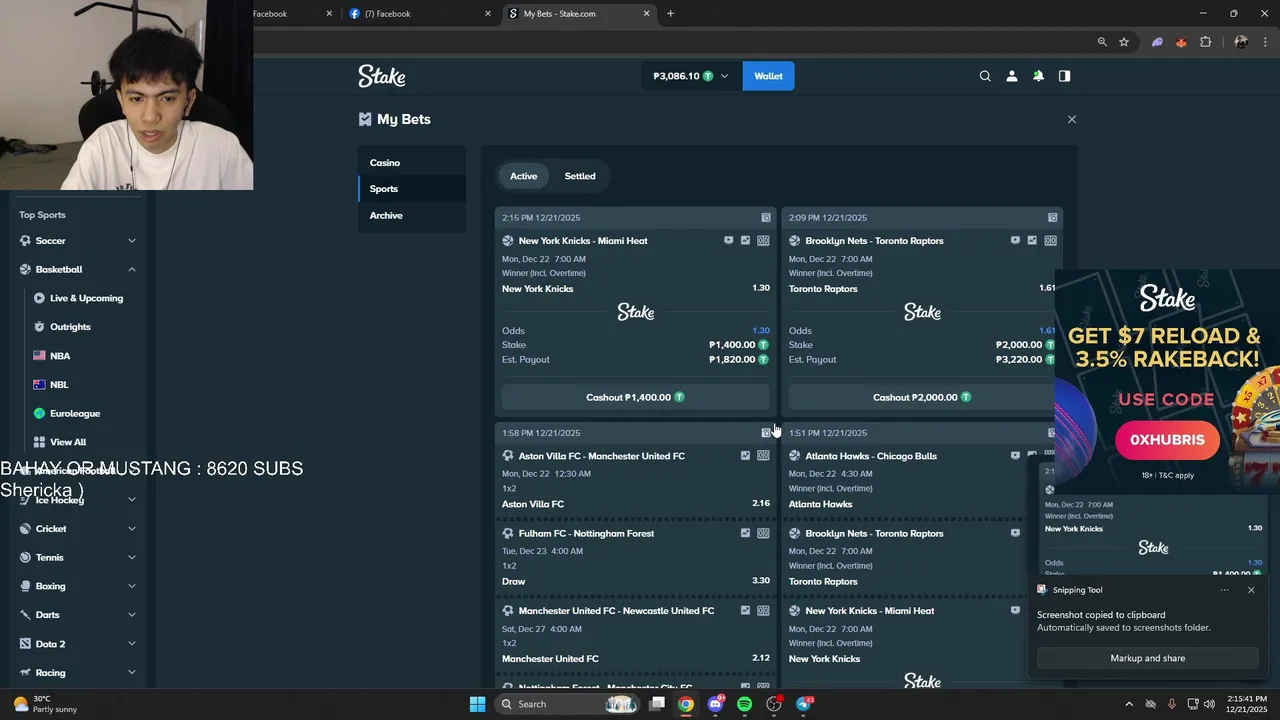The height and width of the screenshot is (720, 1280).
Task: Click the NBA flag icon
Action: click(x=39, y=356)
